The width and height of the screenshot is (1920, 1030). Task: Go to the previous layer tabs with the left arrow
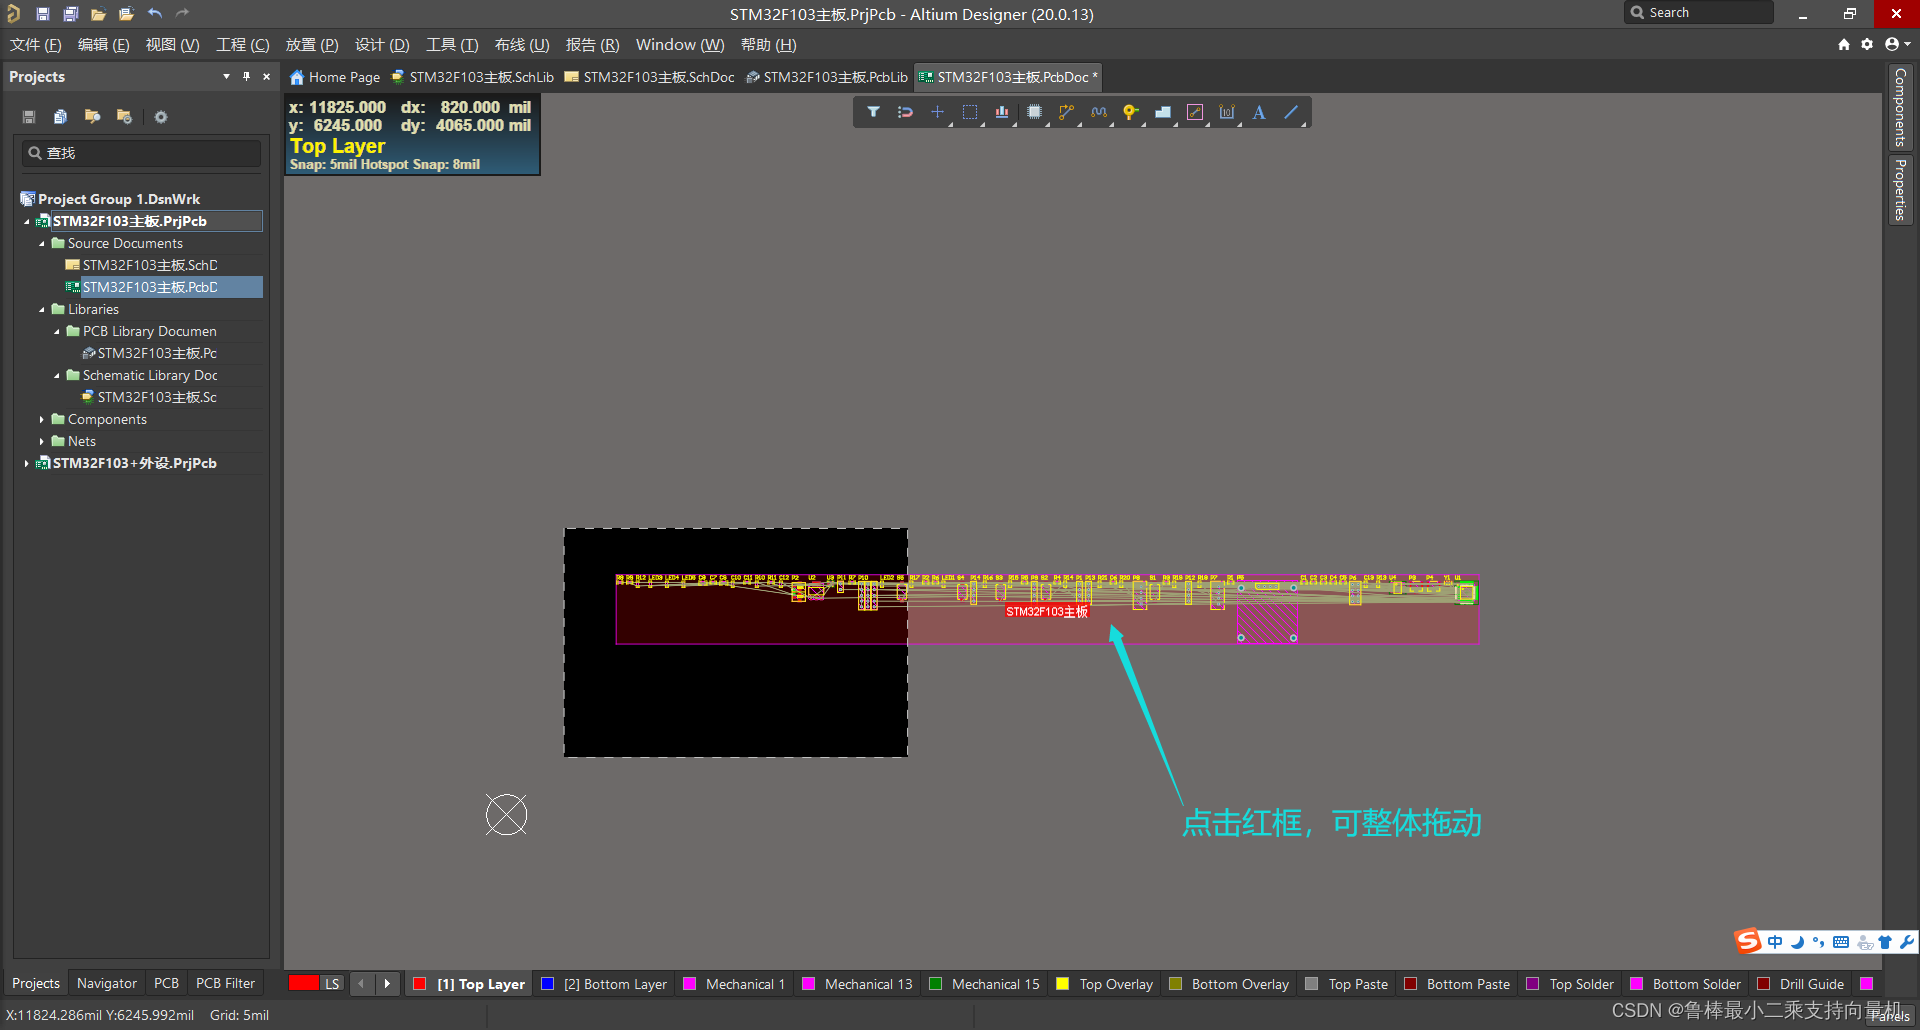[x=361, y=984]
